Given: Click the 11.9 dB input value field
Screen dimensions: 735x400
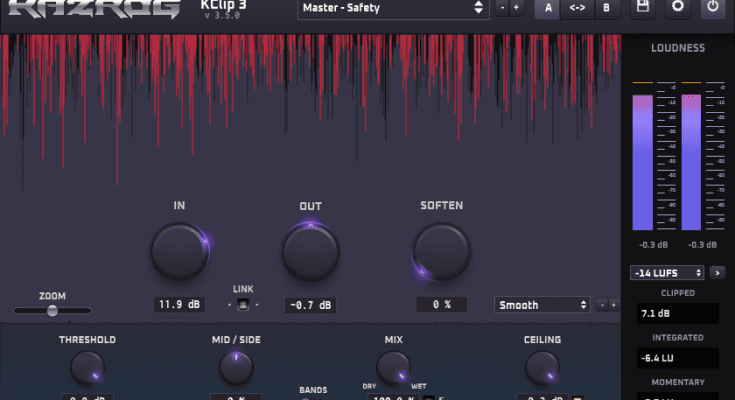Looking at the screenshot, I should [x=180, y=305].
